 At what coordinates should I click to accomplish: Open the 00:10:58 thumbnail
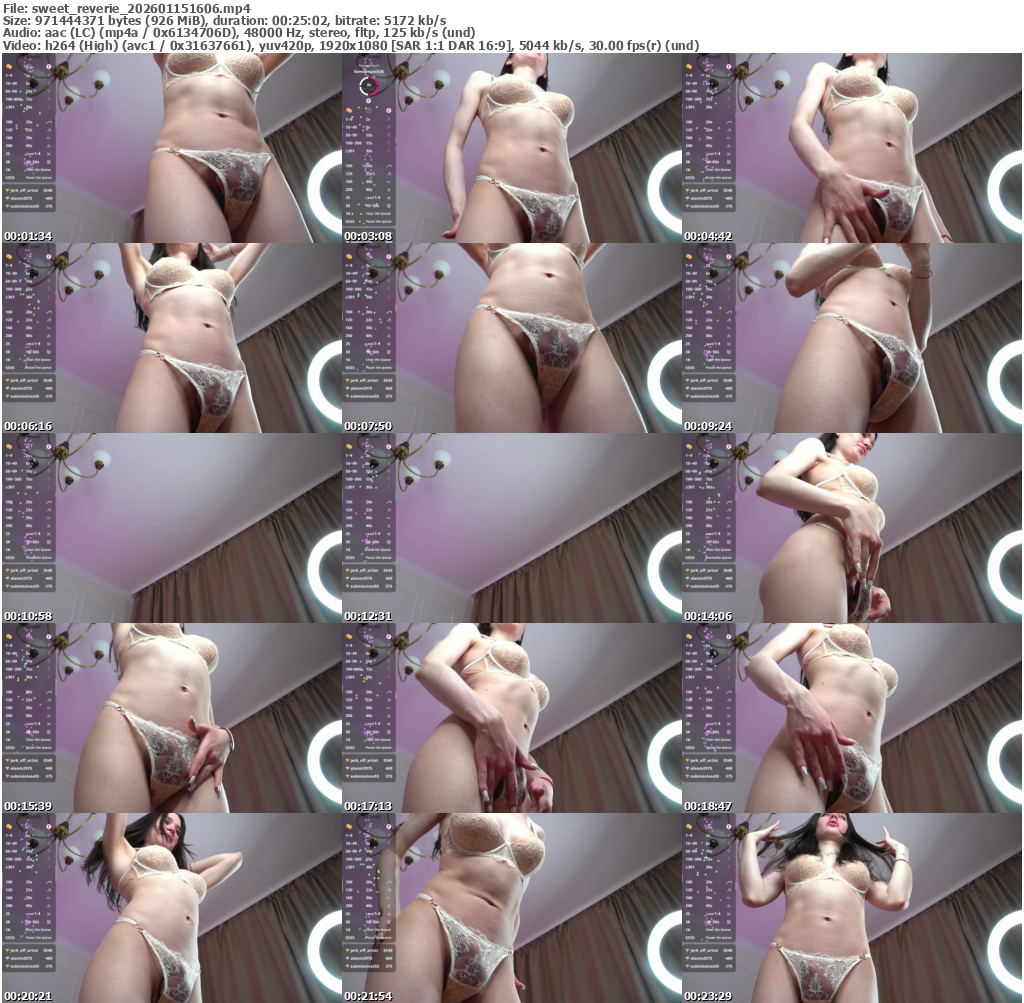[171, 528]
